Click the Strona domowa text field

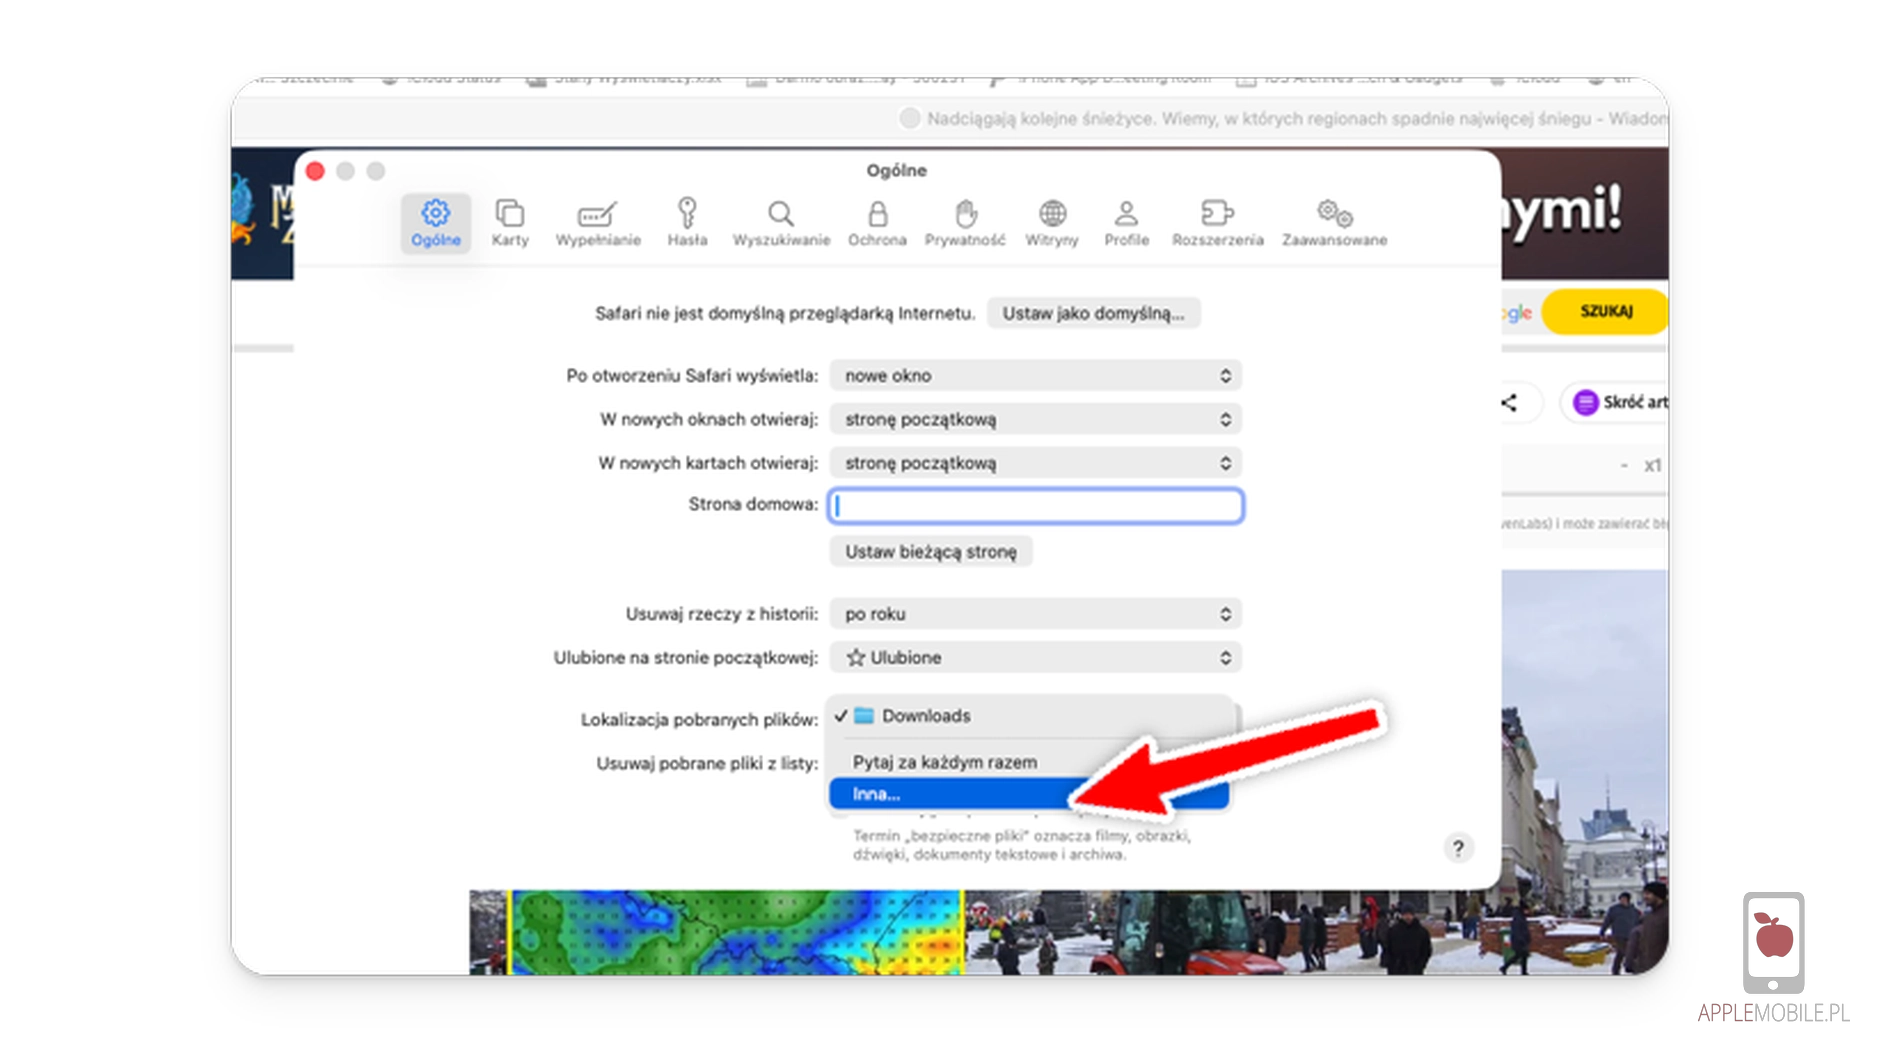coord(1035,506)
